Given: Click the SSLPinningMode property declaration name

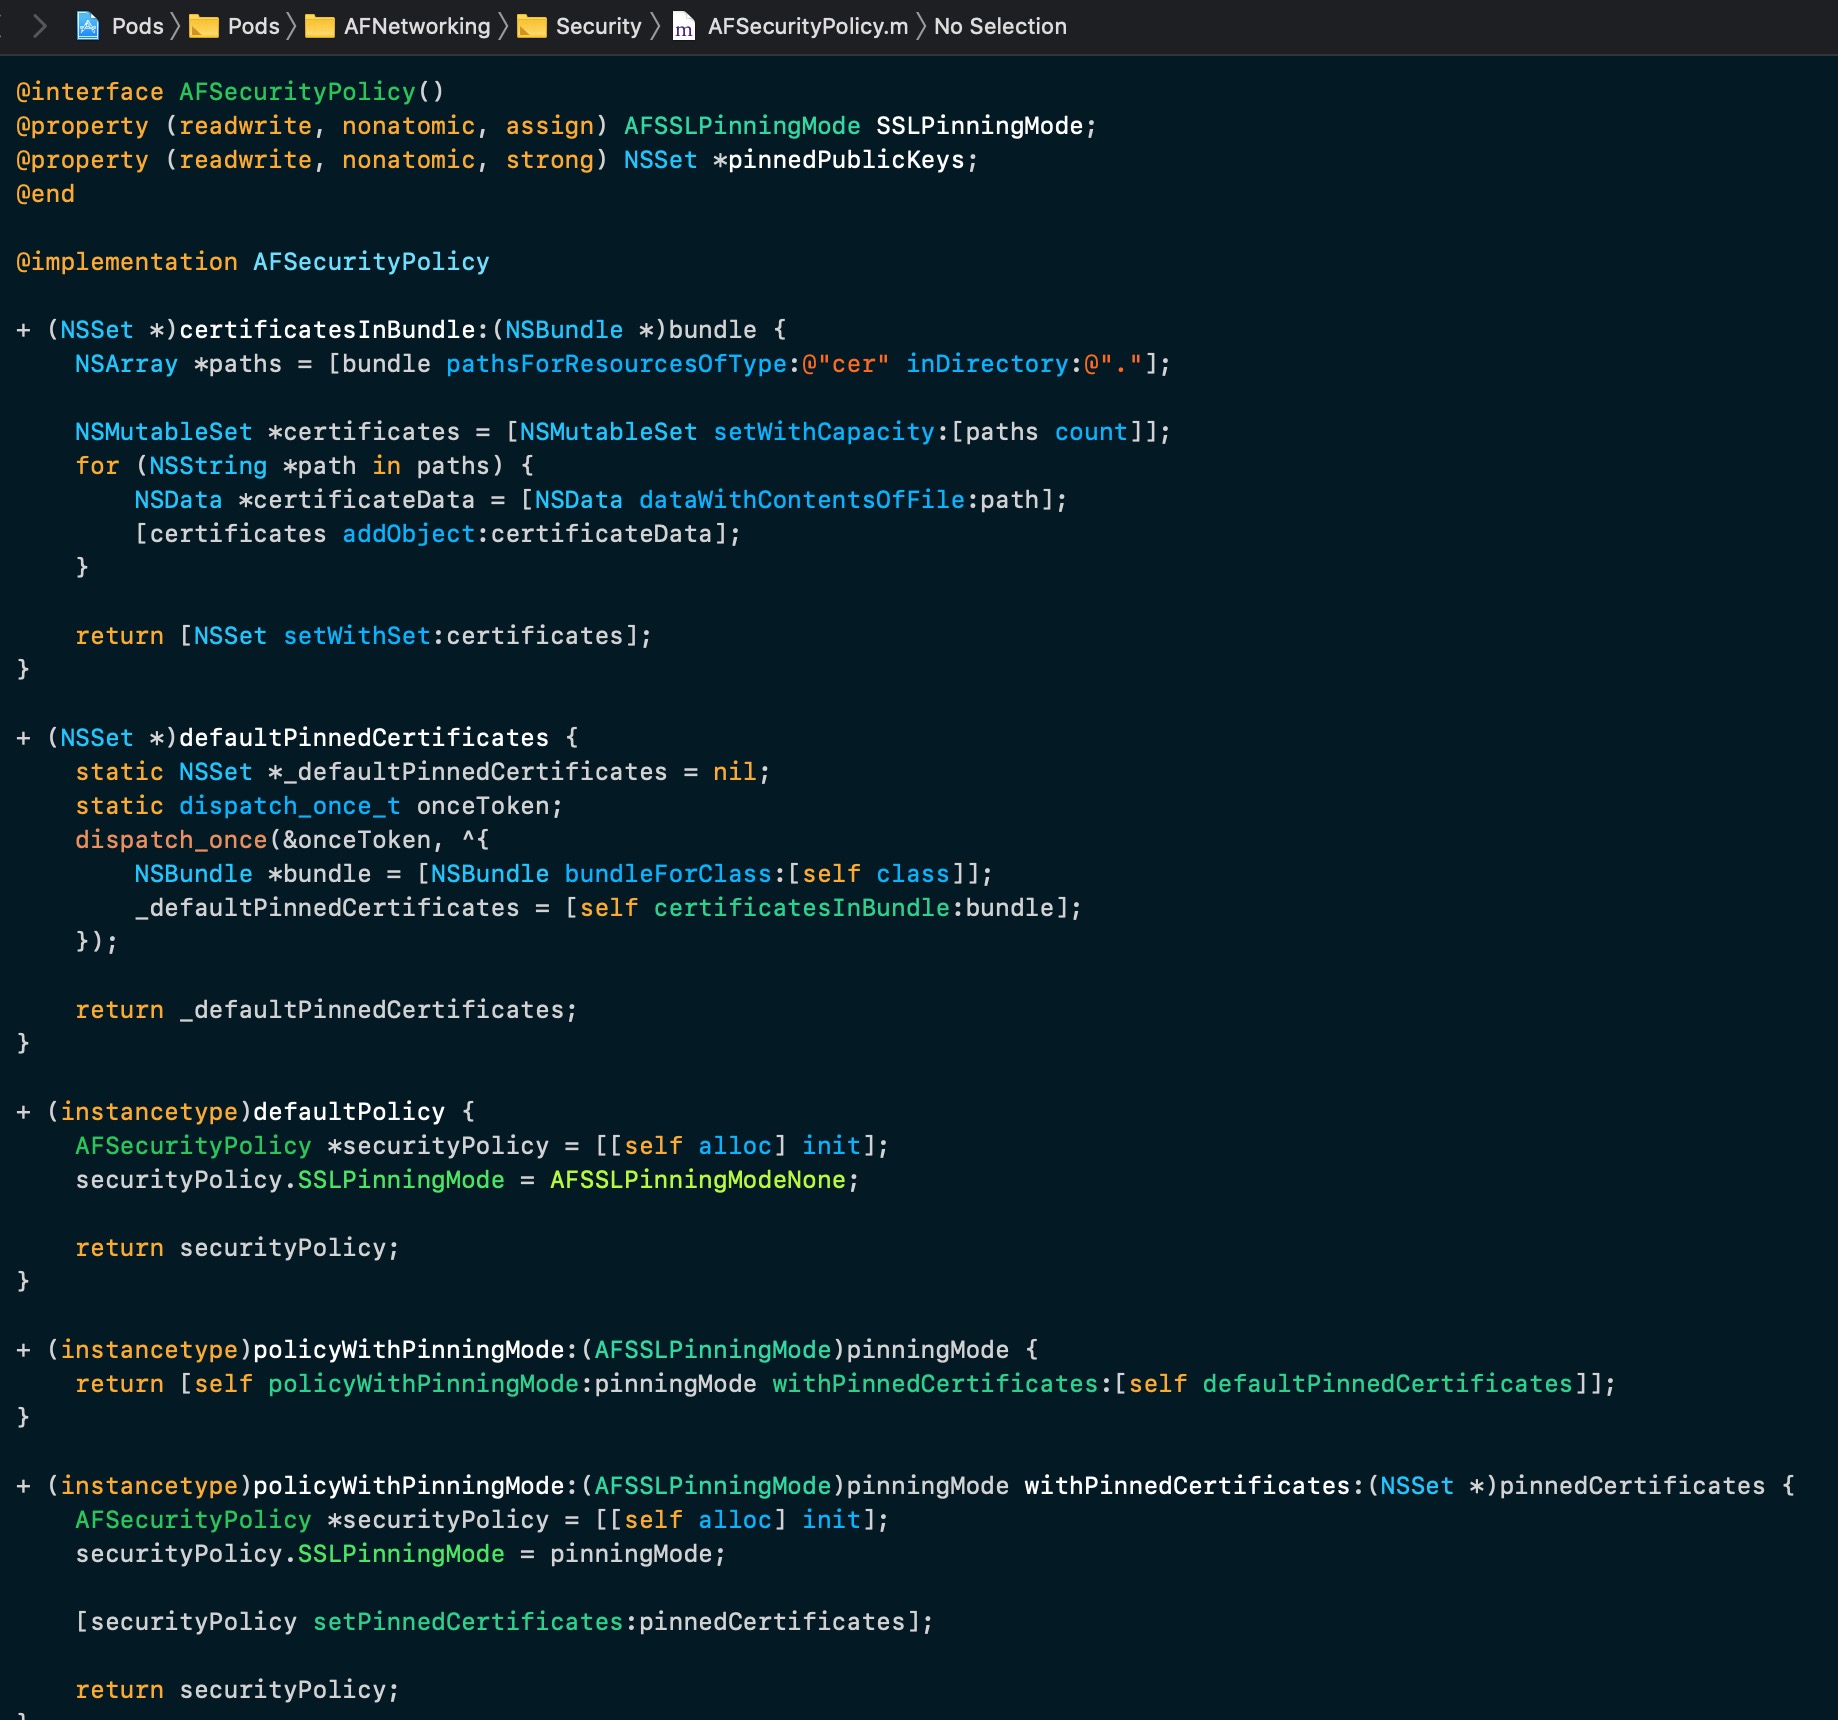Looking at the screenshot, I should point(979,126).
